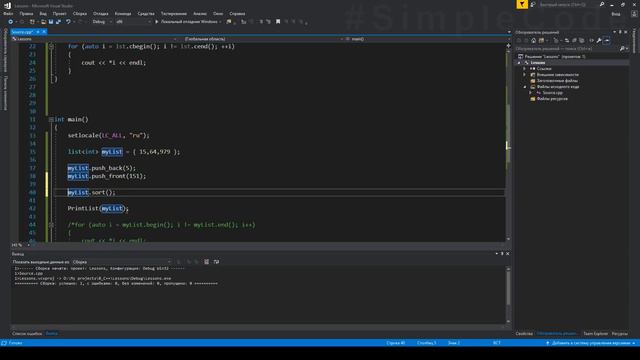Image resolution: width=640 pixels, height=360 pixels.
Task: Open Properties wrench icon in Solution Explorer
Action: 599,40
